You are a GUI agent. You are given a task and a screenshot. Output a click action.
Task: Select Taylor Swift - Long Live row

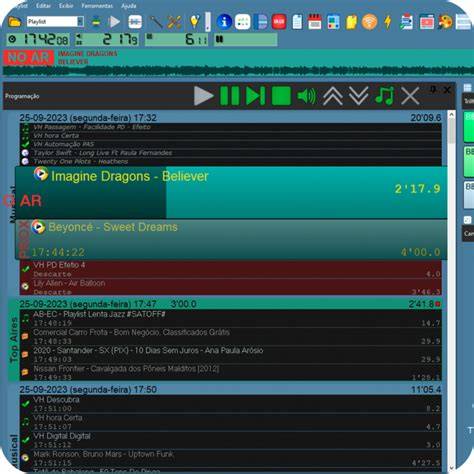(231, 153)
